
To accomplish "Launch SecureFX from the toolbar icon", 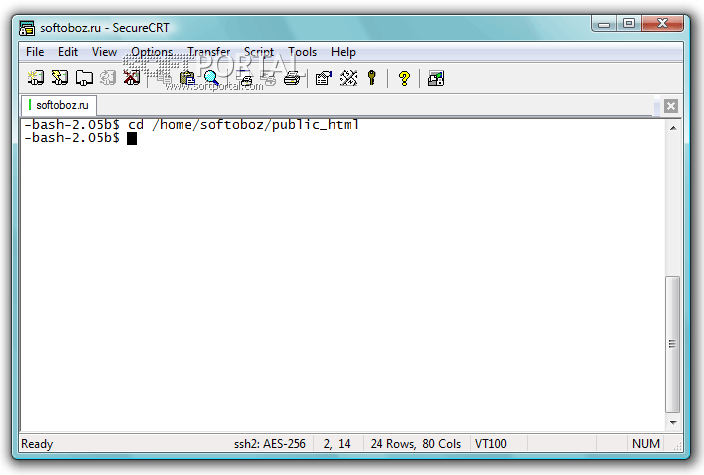I will [x=436, y=79].
